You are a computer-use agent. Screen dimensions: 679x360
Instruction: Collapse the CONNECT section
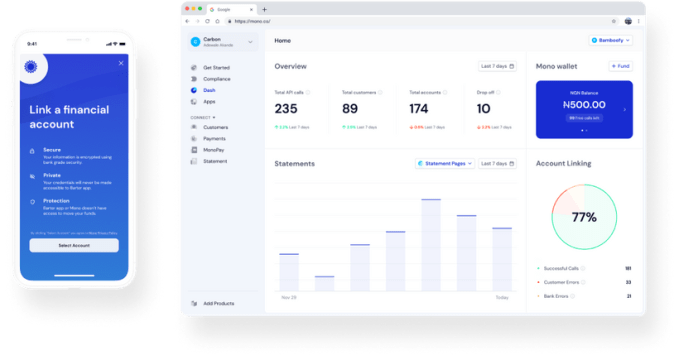tap(203, 117)
